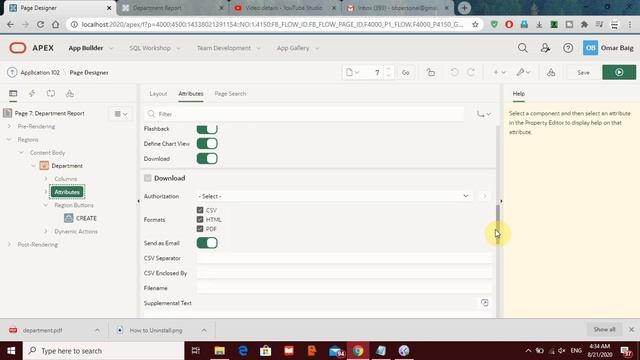640x360 pixels.
Task: Reload the browser page
Action: point(40,24)
